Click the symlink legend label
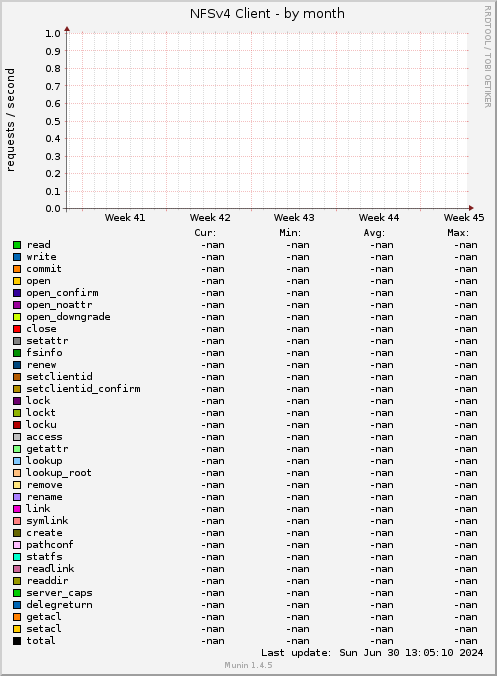This screenshot has height=676, width=497. 47,521
